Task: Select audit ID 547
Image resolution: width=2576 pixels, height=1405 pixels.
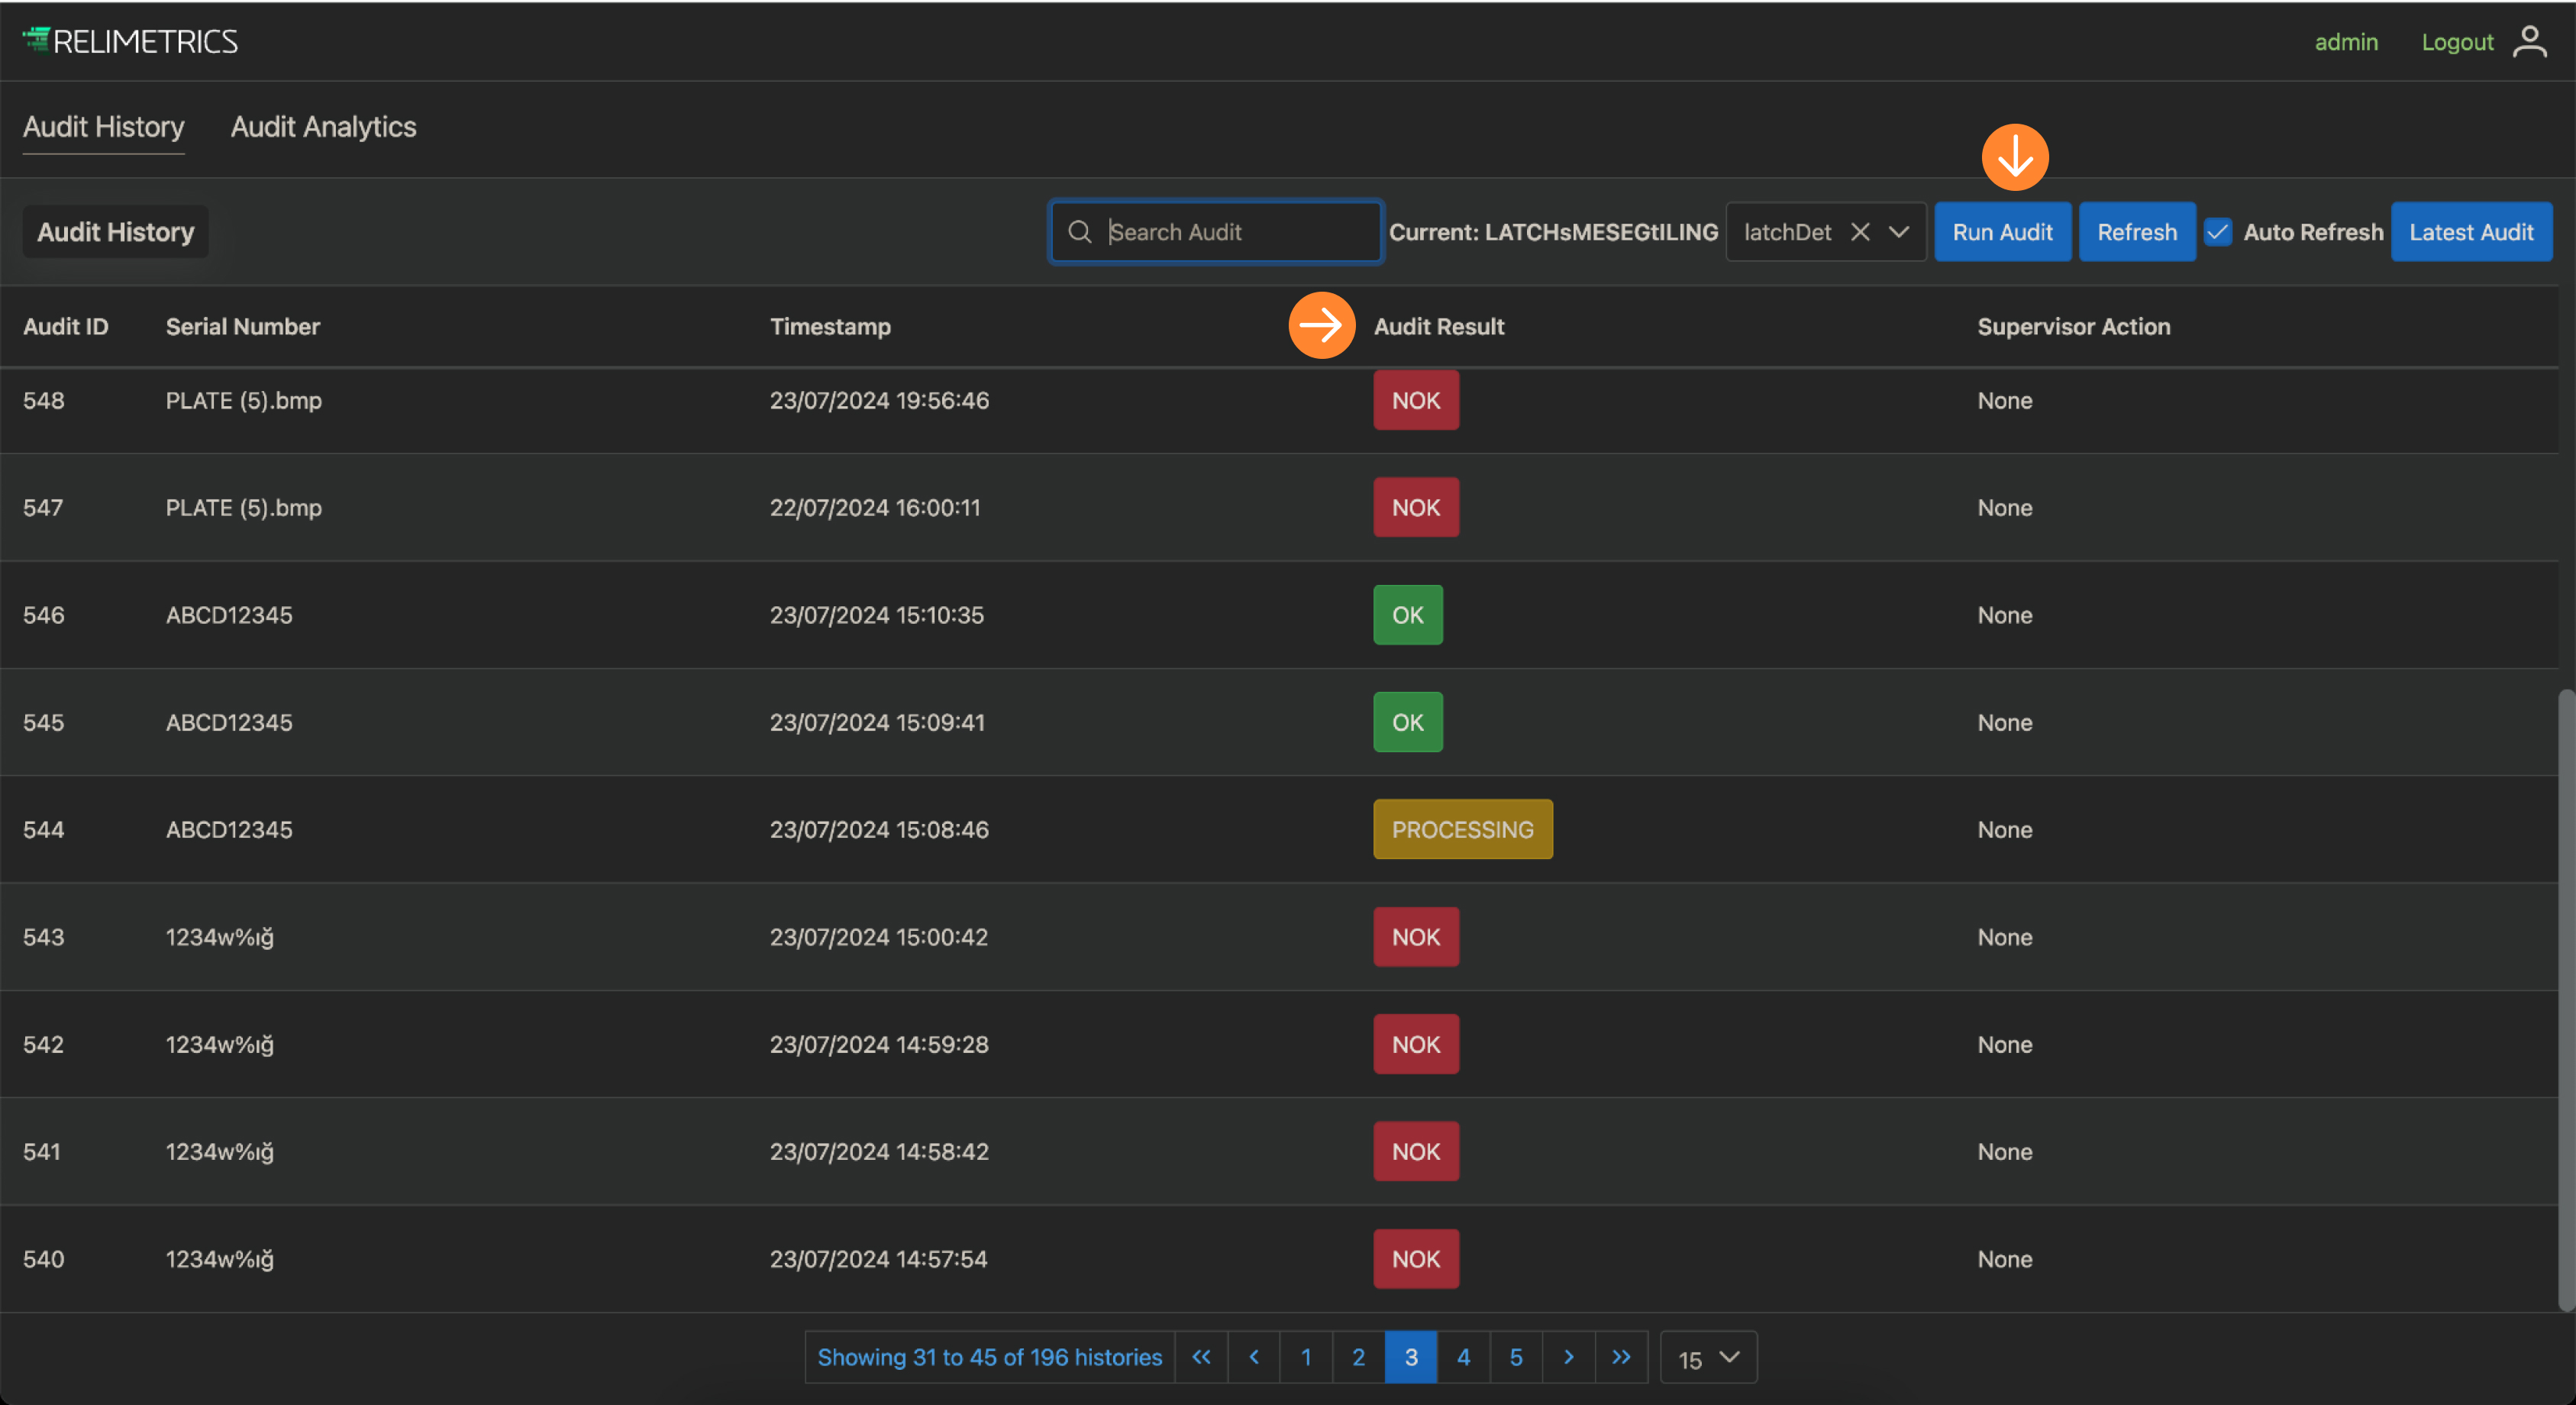Action: point(43,507)
